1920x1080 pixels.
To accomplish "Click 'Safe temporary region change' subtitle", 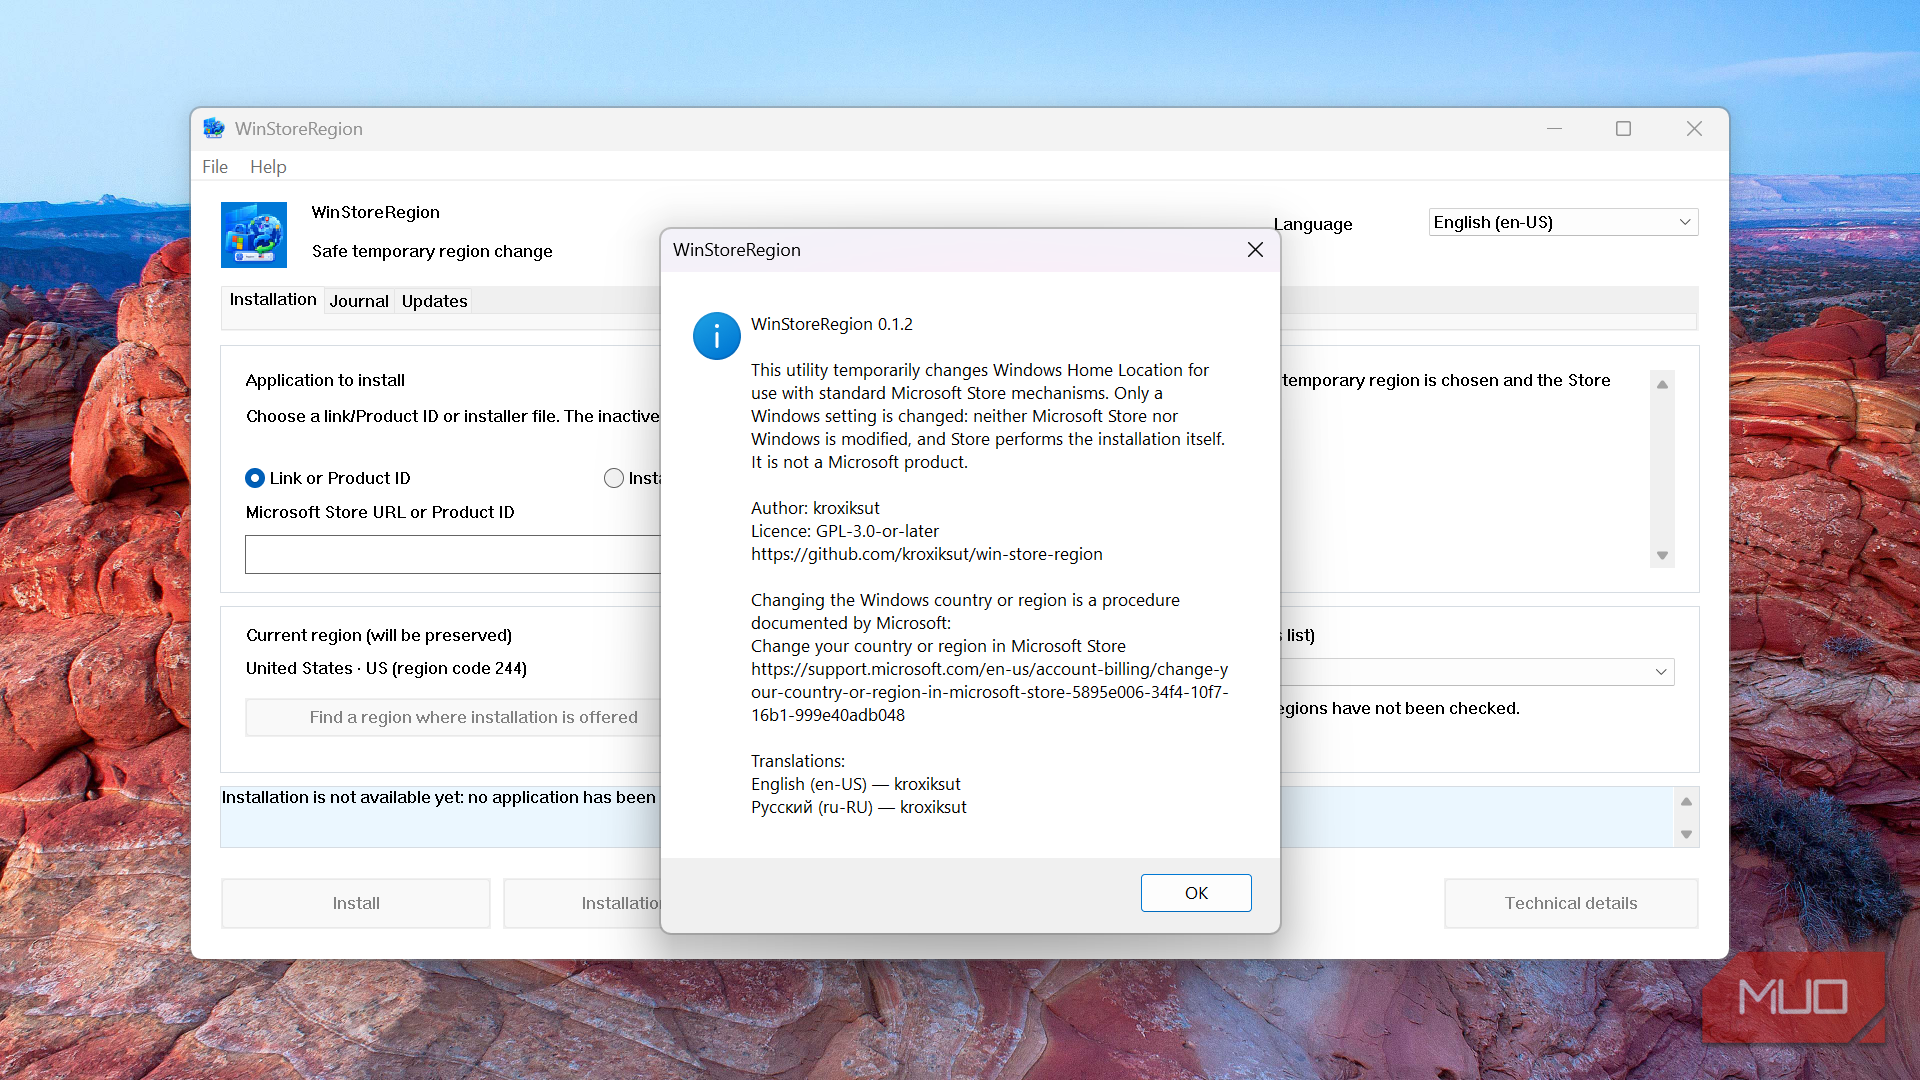I will (432, 251).
